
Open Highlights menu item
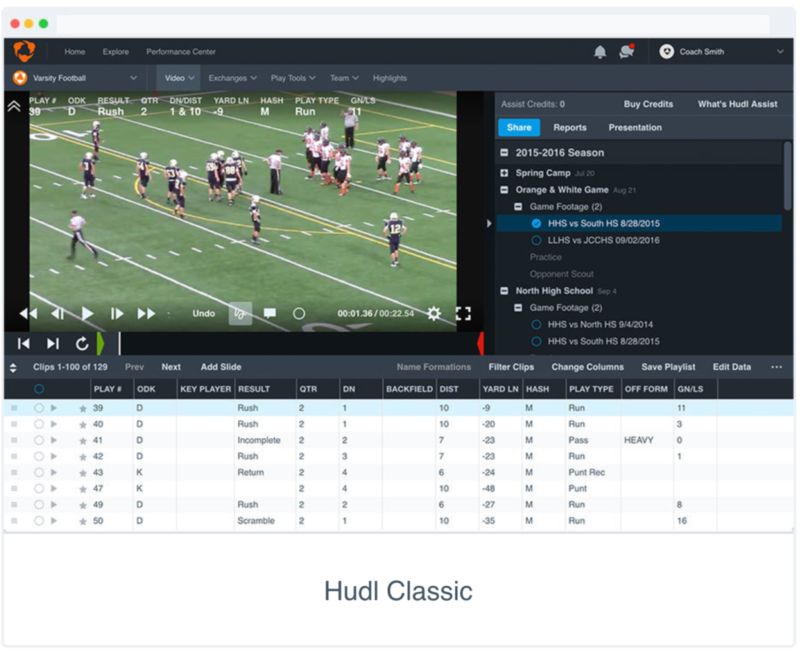[x=390, y=78]
